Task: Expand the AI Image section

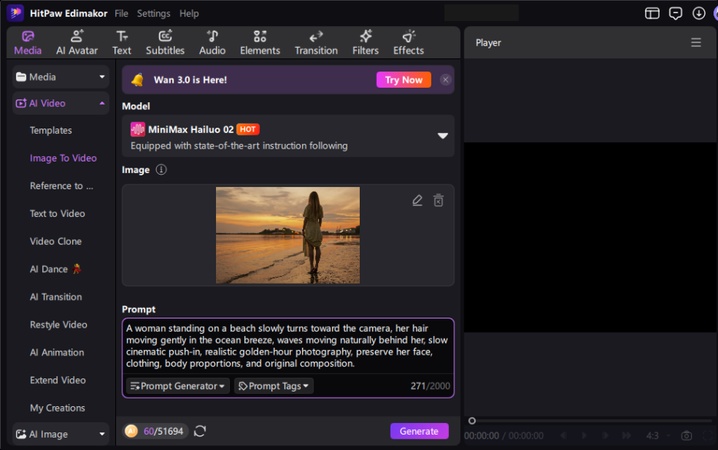Action: (x=61, y=434)
